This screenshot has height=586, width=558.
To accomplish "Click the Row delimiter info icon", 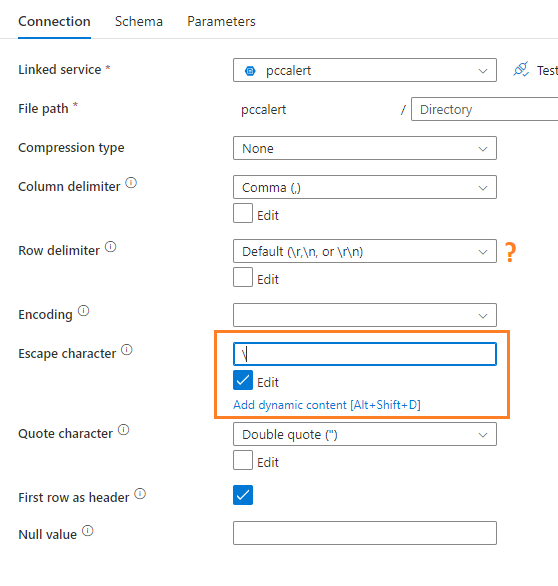I will 111,247.
